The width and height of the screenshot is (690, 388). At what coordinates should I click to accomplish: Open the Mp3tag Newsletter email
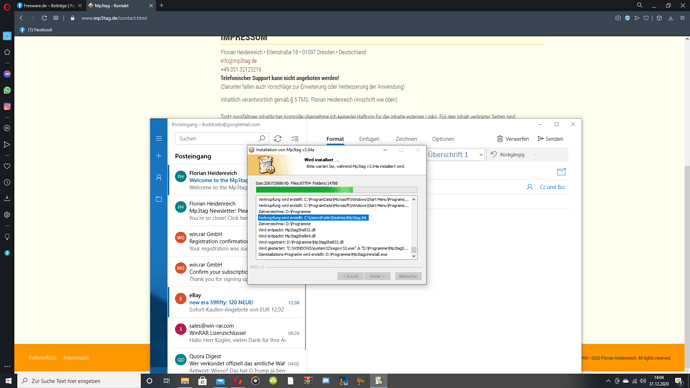tap(209, 211)
